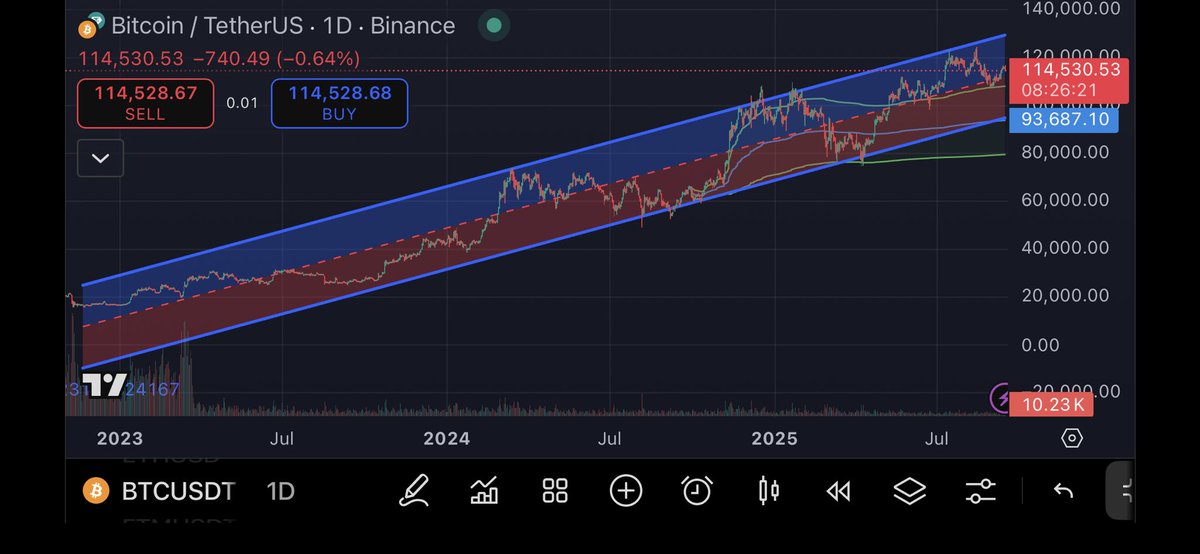Open the chart settings sliders icon
Image resolution: width=1200 pixels, height=554 pixels.
coord(981,491)
